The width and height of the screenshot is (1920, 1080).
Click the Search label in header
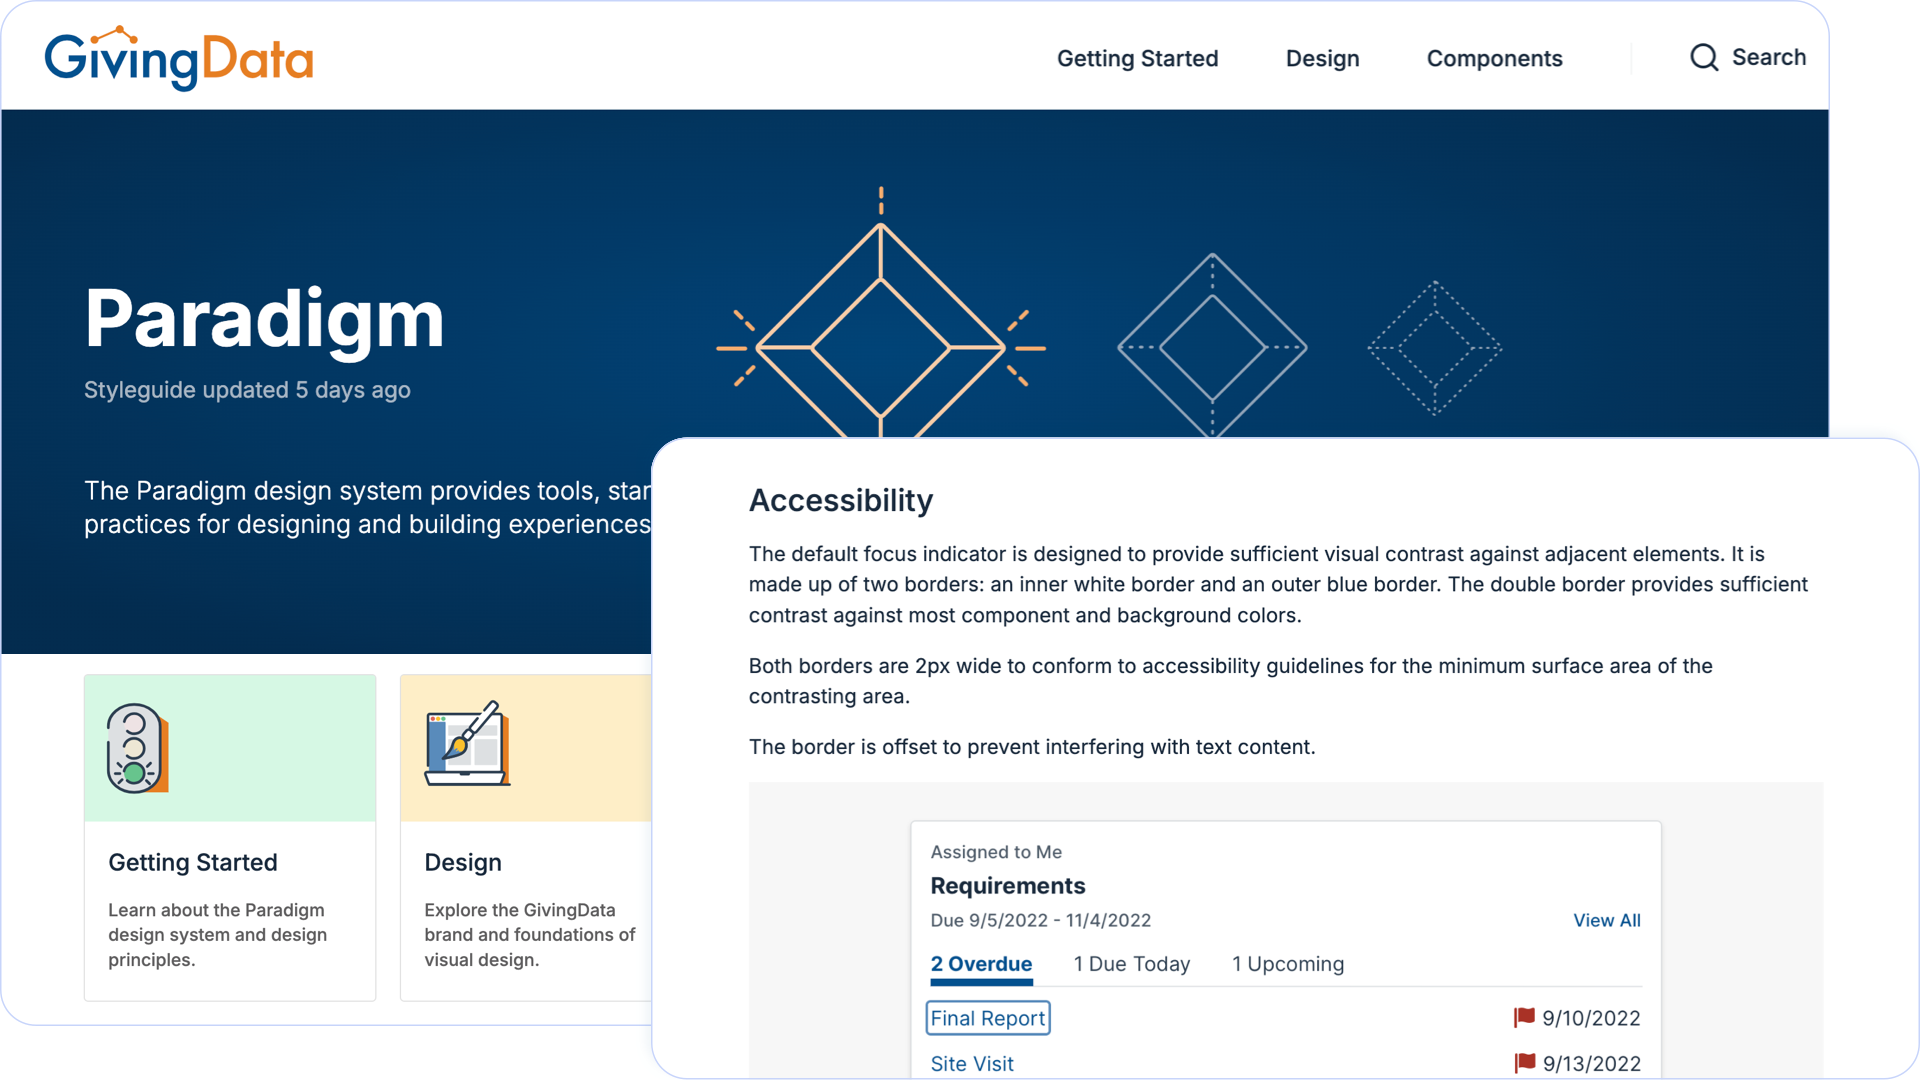1768,57
